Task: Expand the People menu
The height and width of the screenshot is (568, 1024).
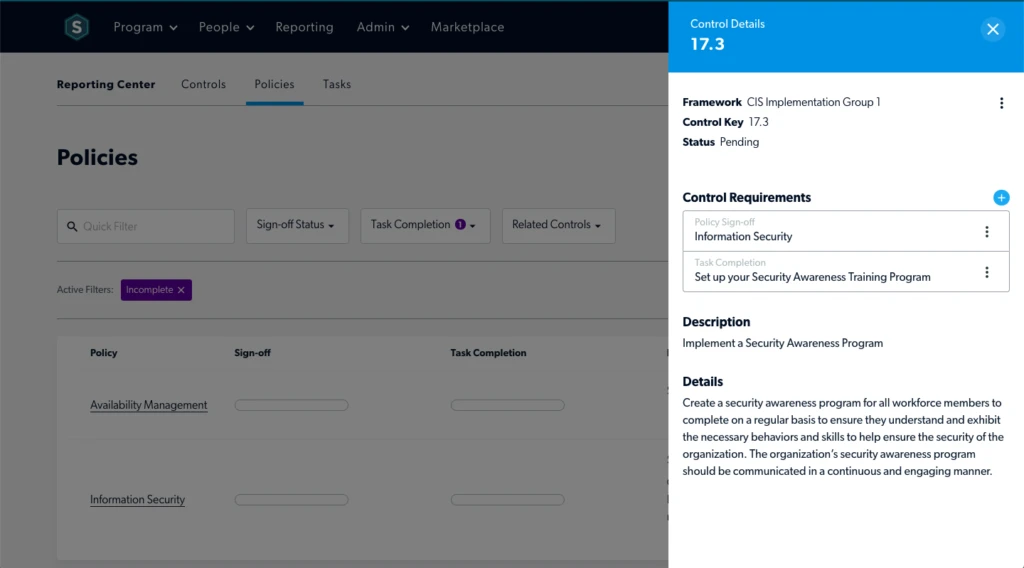Action: 226,28
